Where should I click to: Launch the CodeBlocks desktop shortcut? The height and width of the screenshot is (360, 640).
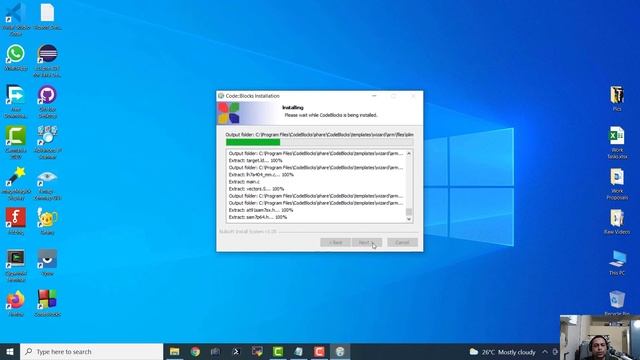[x=47, y=303]
